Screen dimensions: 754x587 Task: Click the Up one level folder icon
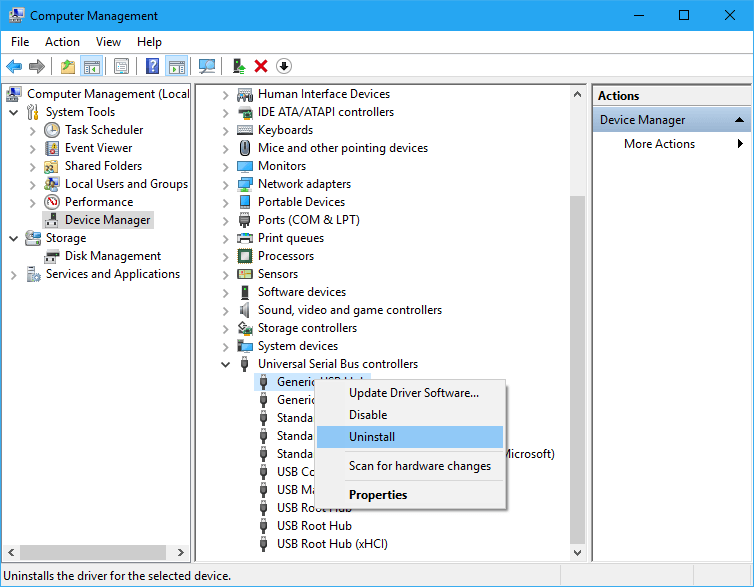[67, 66]
